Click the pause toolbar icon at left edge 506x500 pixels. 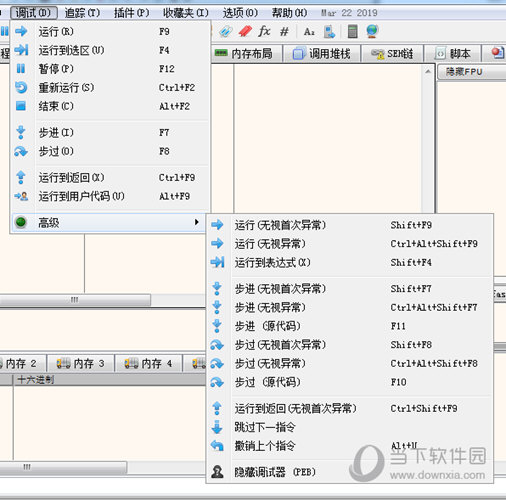[x=4, y=32]
